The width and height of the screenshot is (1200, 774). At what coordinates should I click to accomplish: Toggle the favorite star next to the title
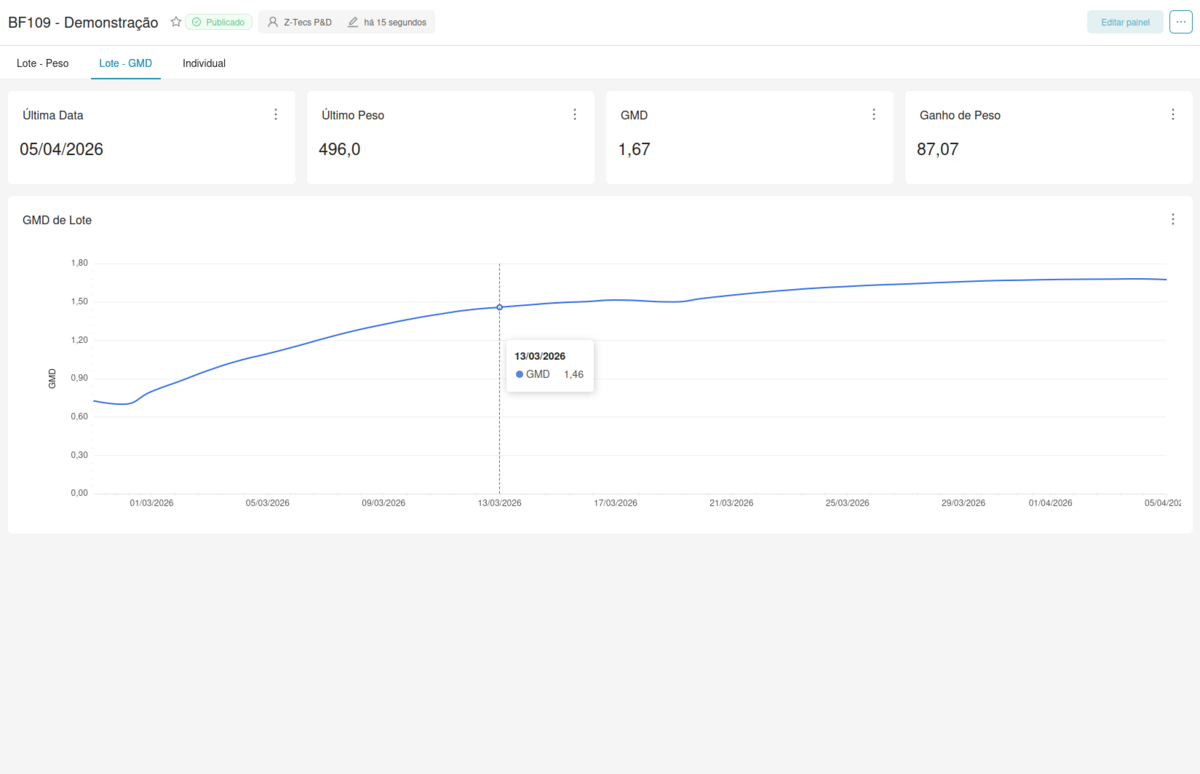tap(175, 20)
